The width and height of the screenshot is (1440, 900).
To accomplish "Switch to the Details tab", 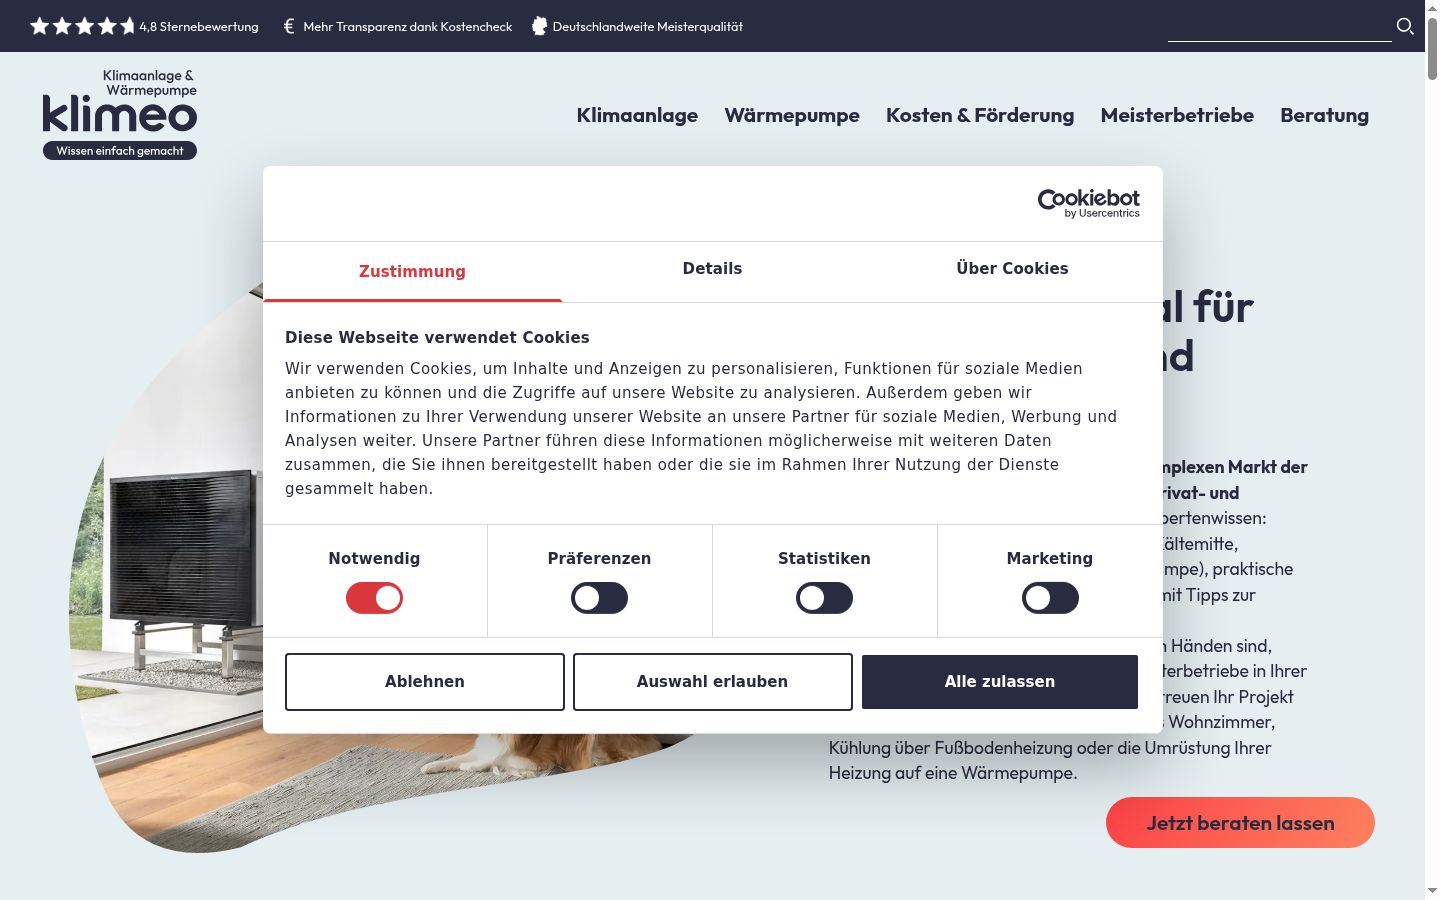I will (712, 269).
